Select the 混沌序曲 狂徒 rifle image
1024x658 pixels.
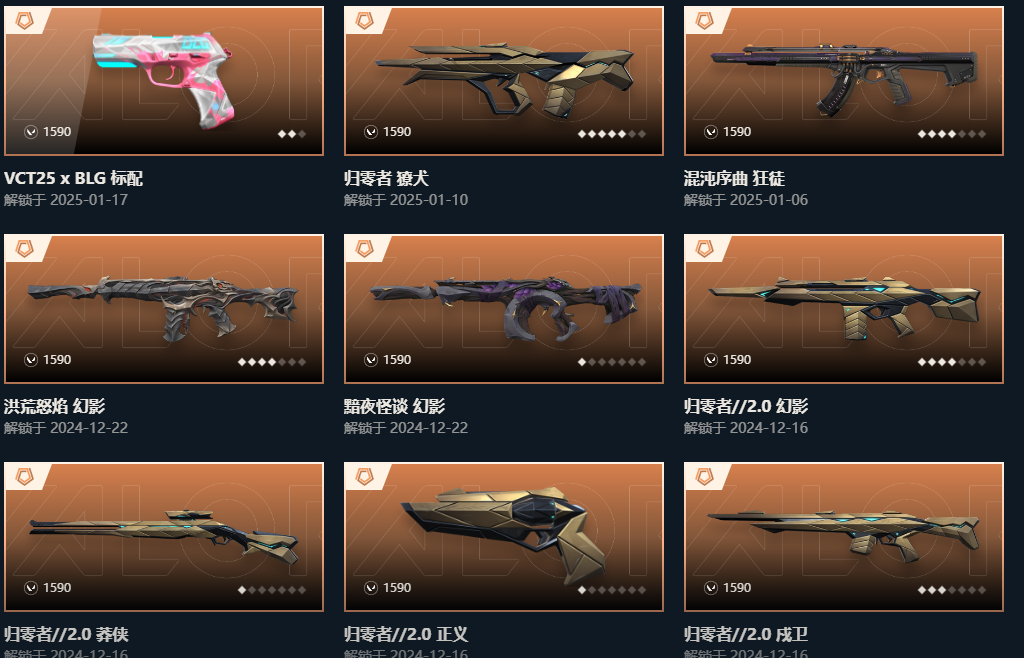844,81
